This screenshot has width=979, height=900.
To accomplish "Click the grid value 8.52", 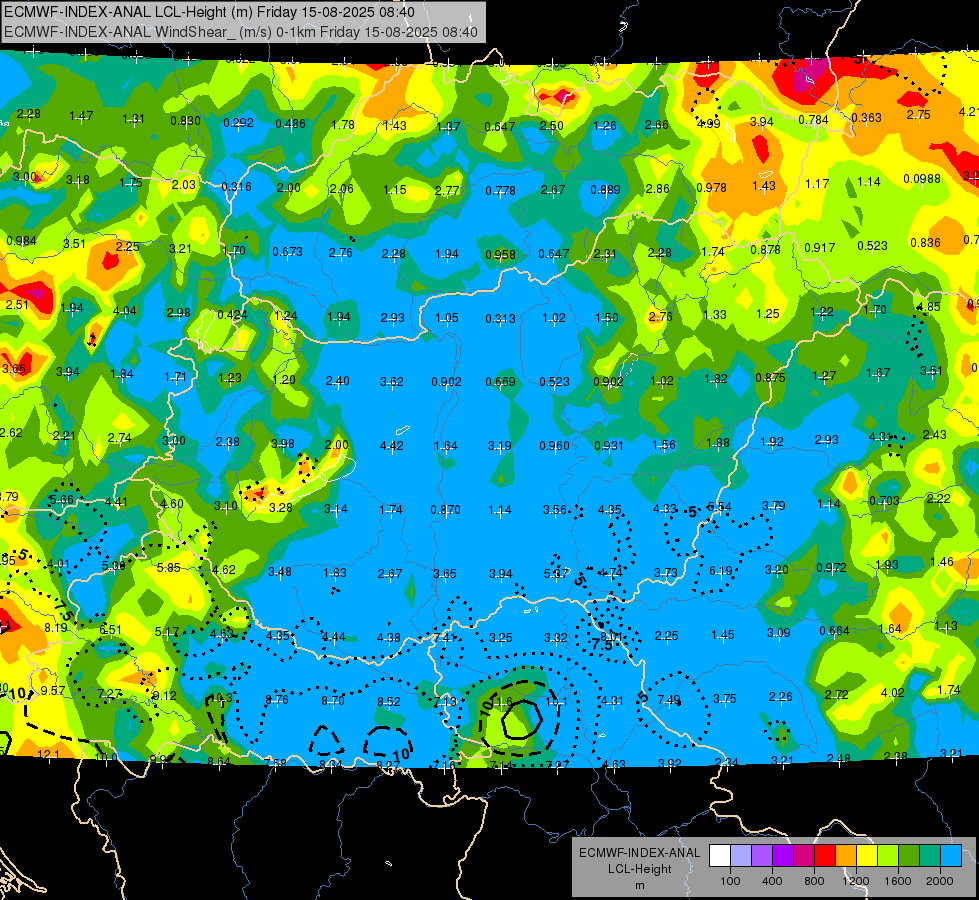I will (x=388, y=701).
